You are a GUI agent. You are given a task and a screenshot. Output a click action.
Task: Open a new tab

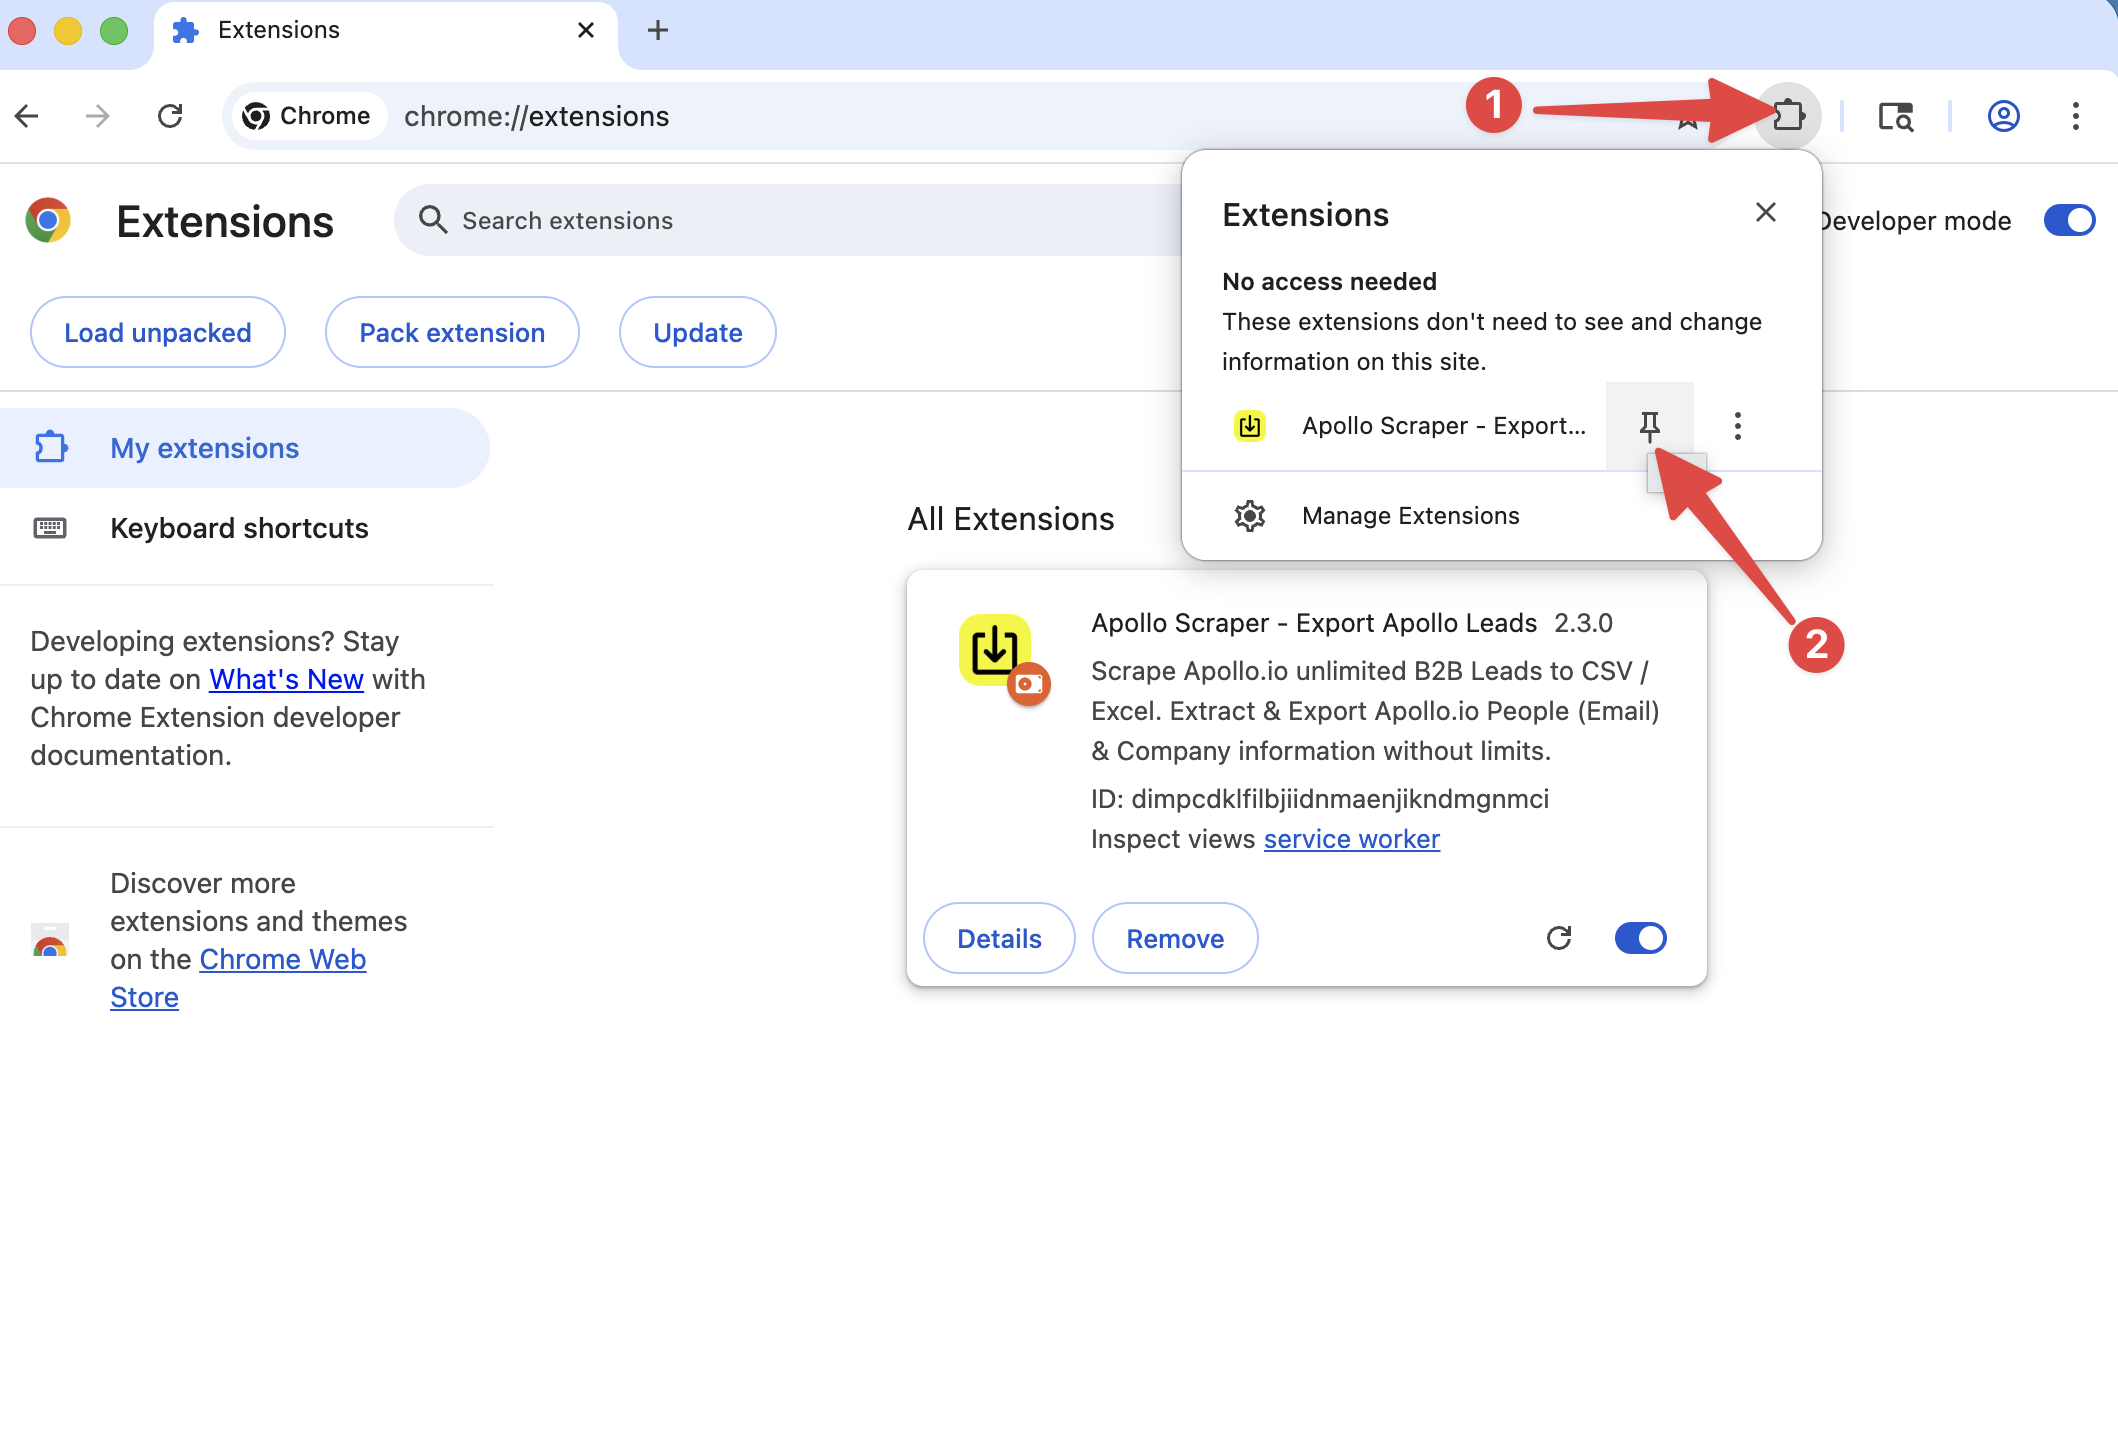[x=658, y=30]
